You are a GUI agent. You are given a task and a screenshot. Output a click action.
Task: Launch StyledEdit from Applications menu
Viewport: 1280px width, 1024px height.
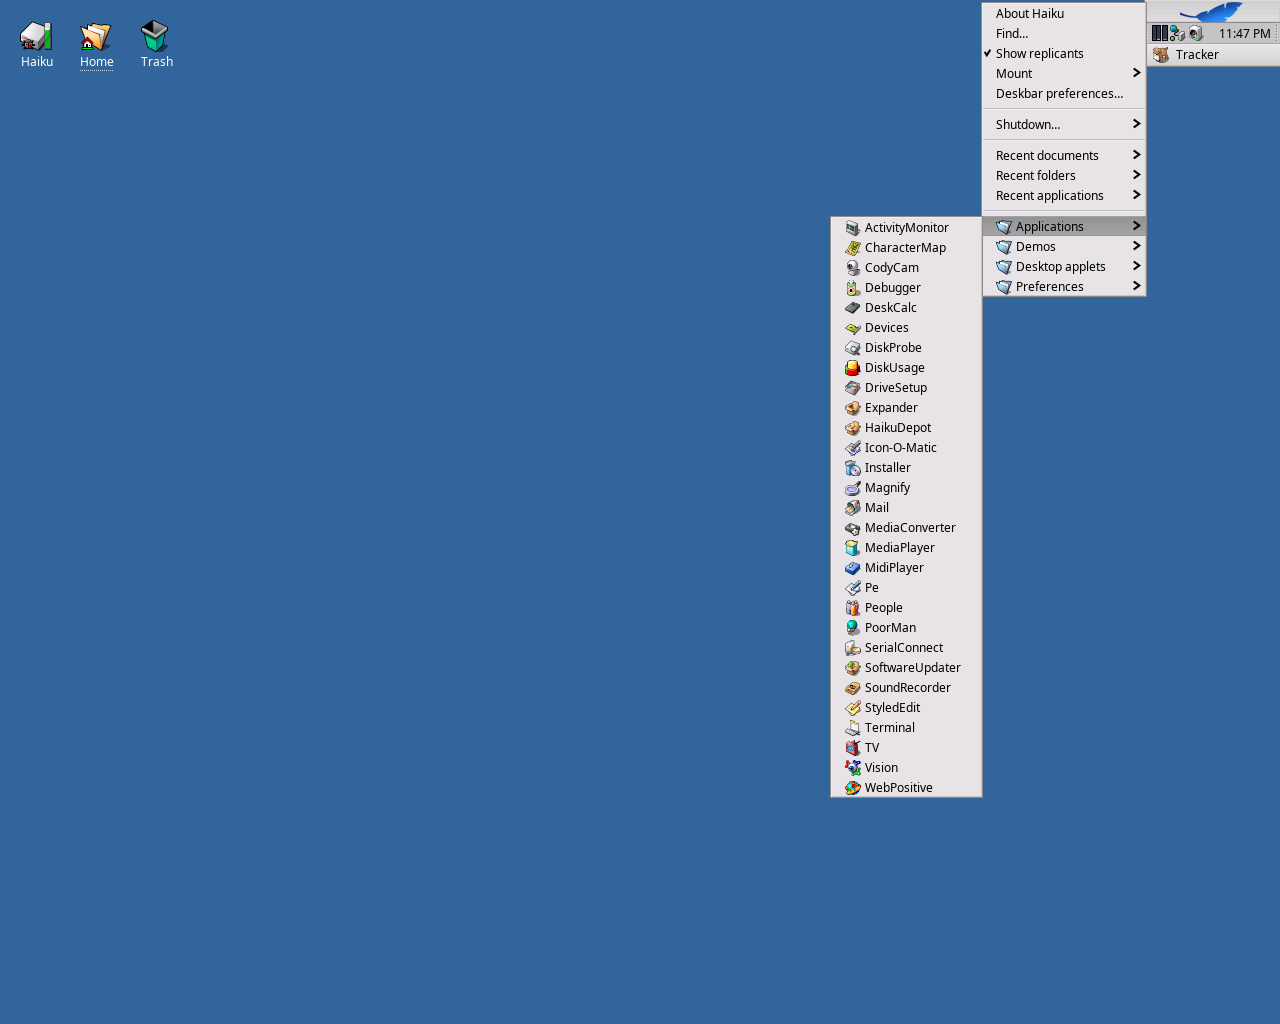pyautogui.click(x=906, y=708)
